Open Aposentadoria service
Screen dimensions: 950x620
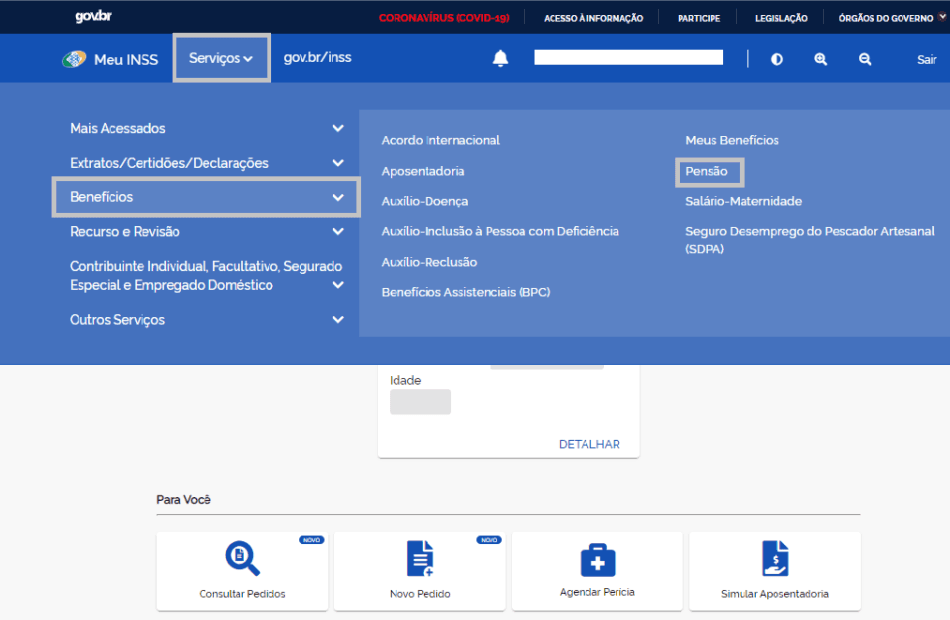[x=423, y=172]
